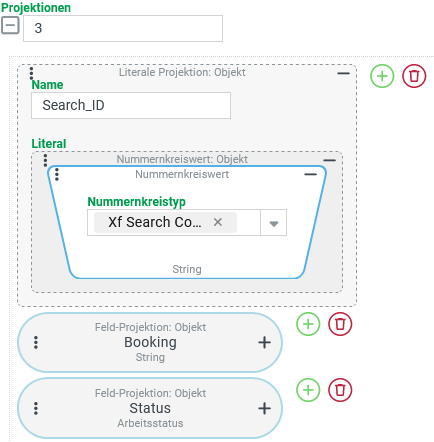Collapse the Projektionen list
This screenshot has height=442, width=434.
pos(10,25)
